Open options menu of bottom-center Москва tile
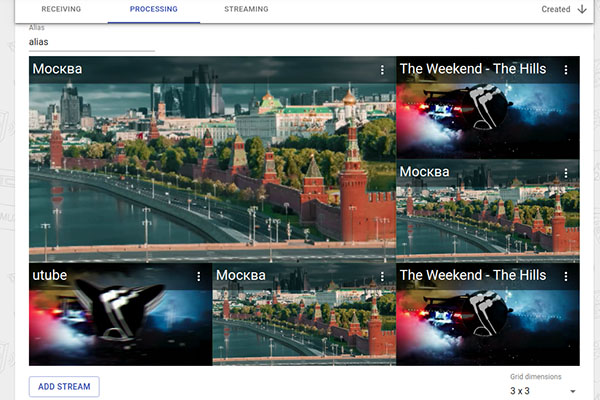This screenshot has width=600, height=400. tap(382, 276)
